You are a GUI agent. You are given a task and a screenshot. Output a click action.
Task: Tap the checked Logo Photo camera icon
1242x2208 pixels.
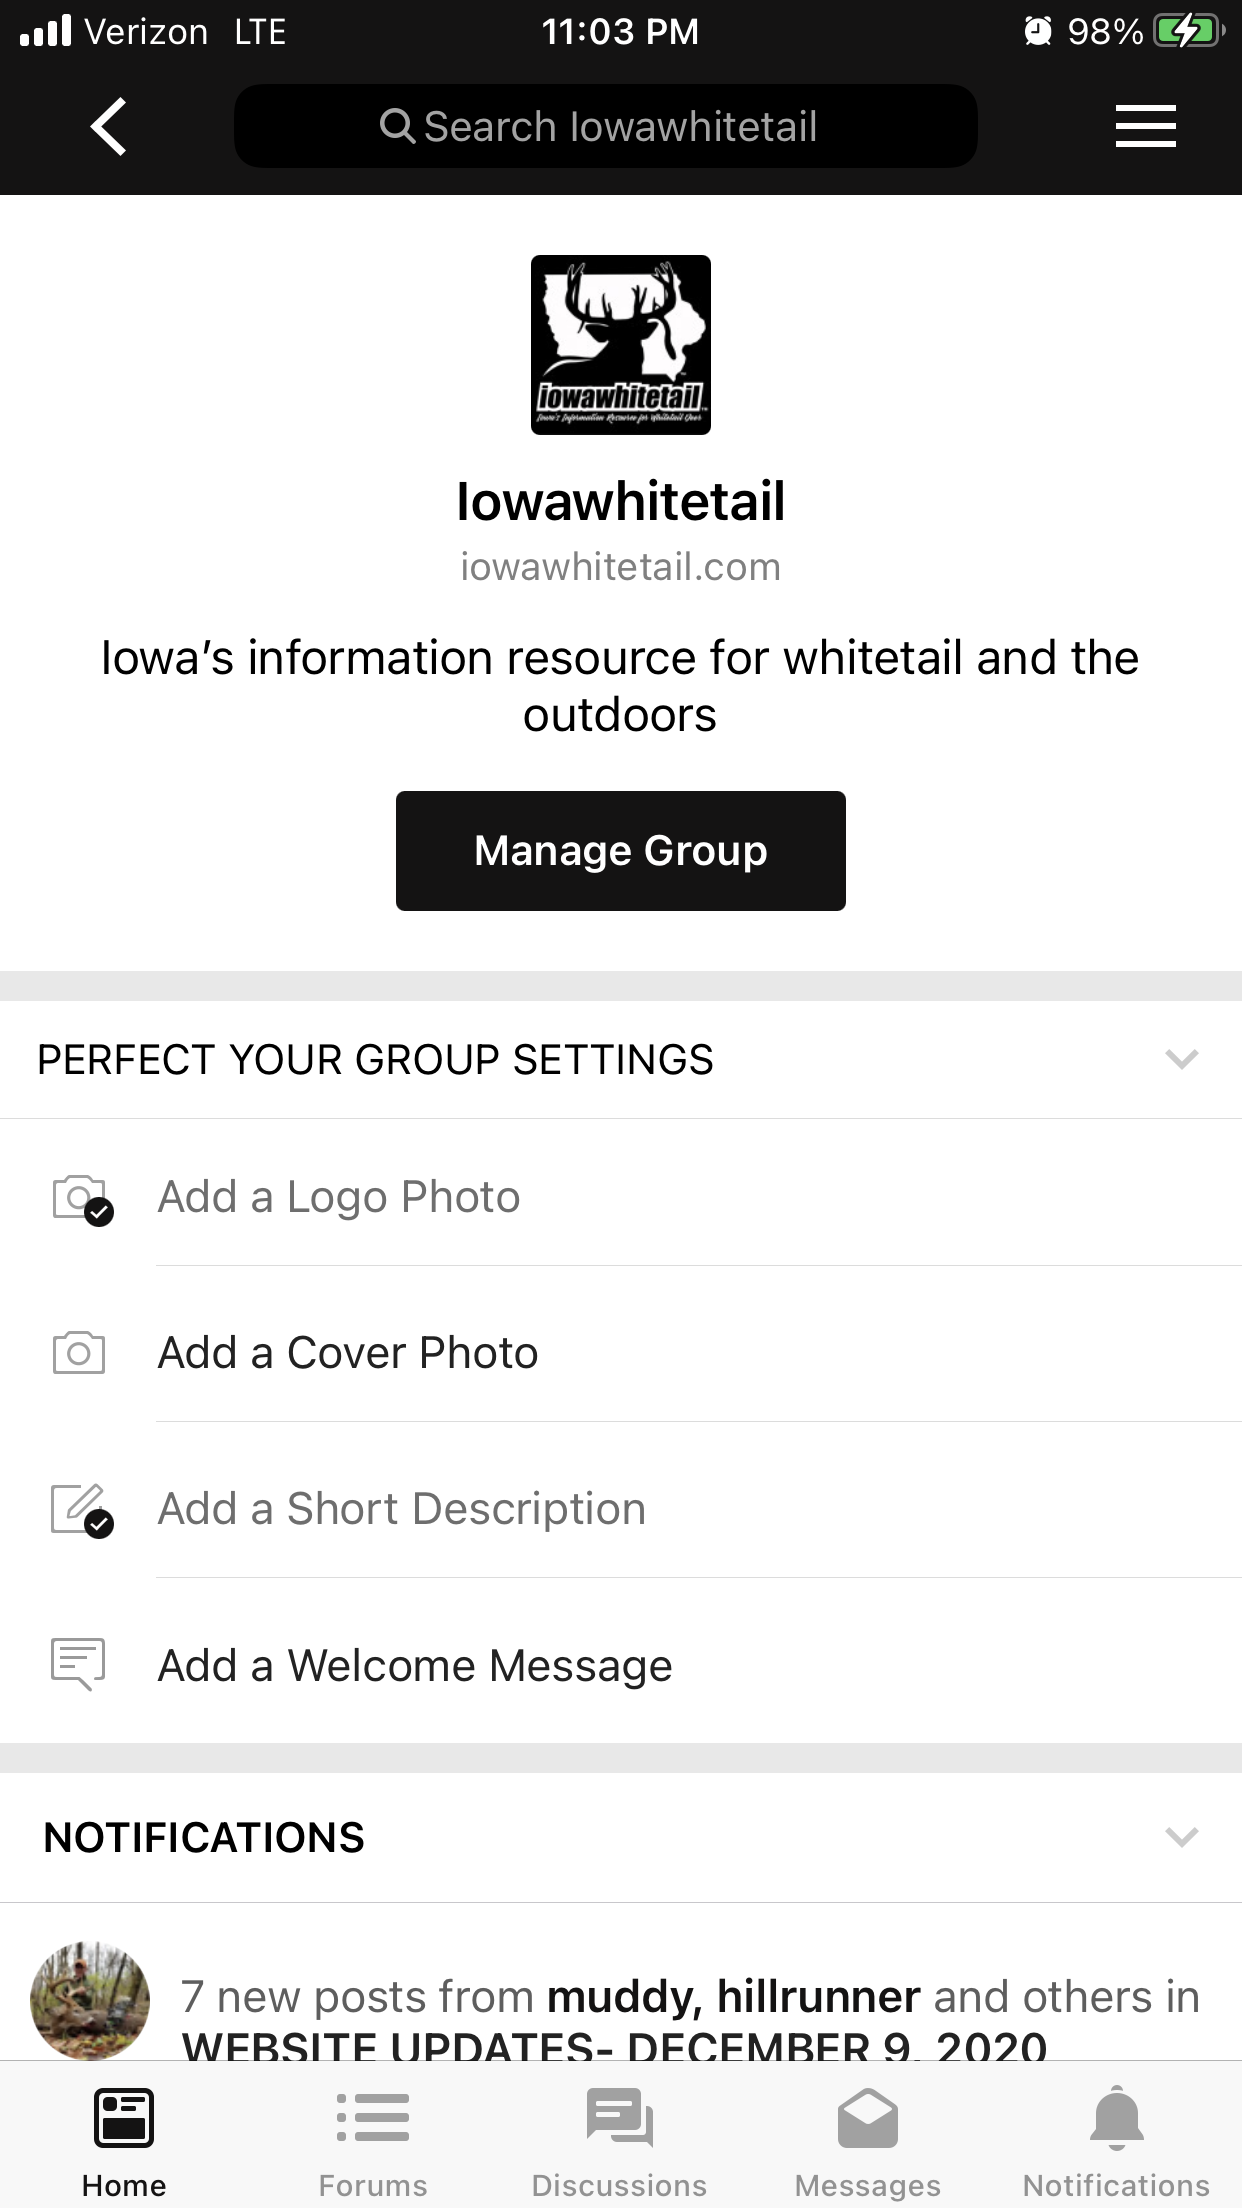(x=82, y=1199)
